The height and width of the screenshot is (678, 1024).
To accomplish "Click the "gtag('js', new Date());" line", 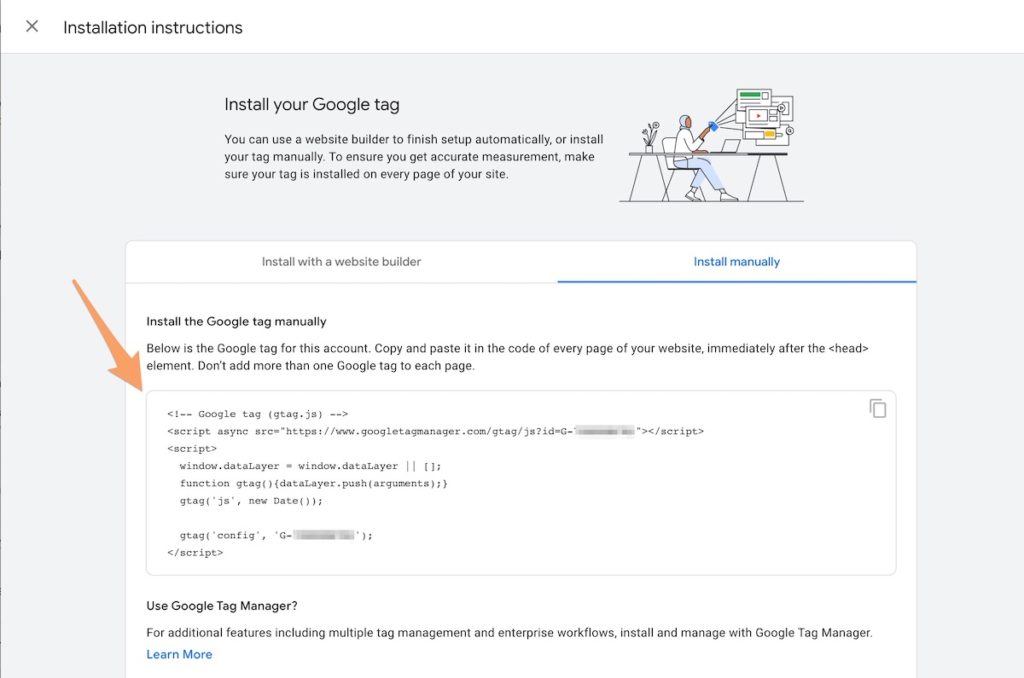I will pos(251,501).
